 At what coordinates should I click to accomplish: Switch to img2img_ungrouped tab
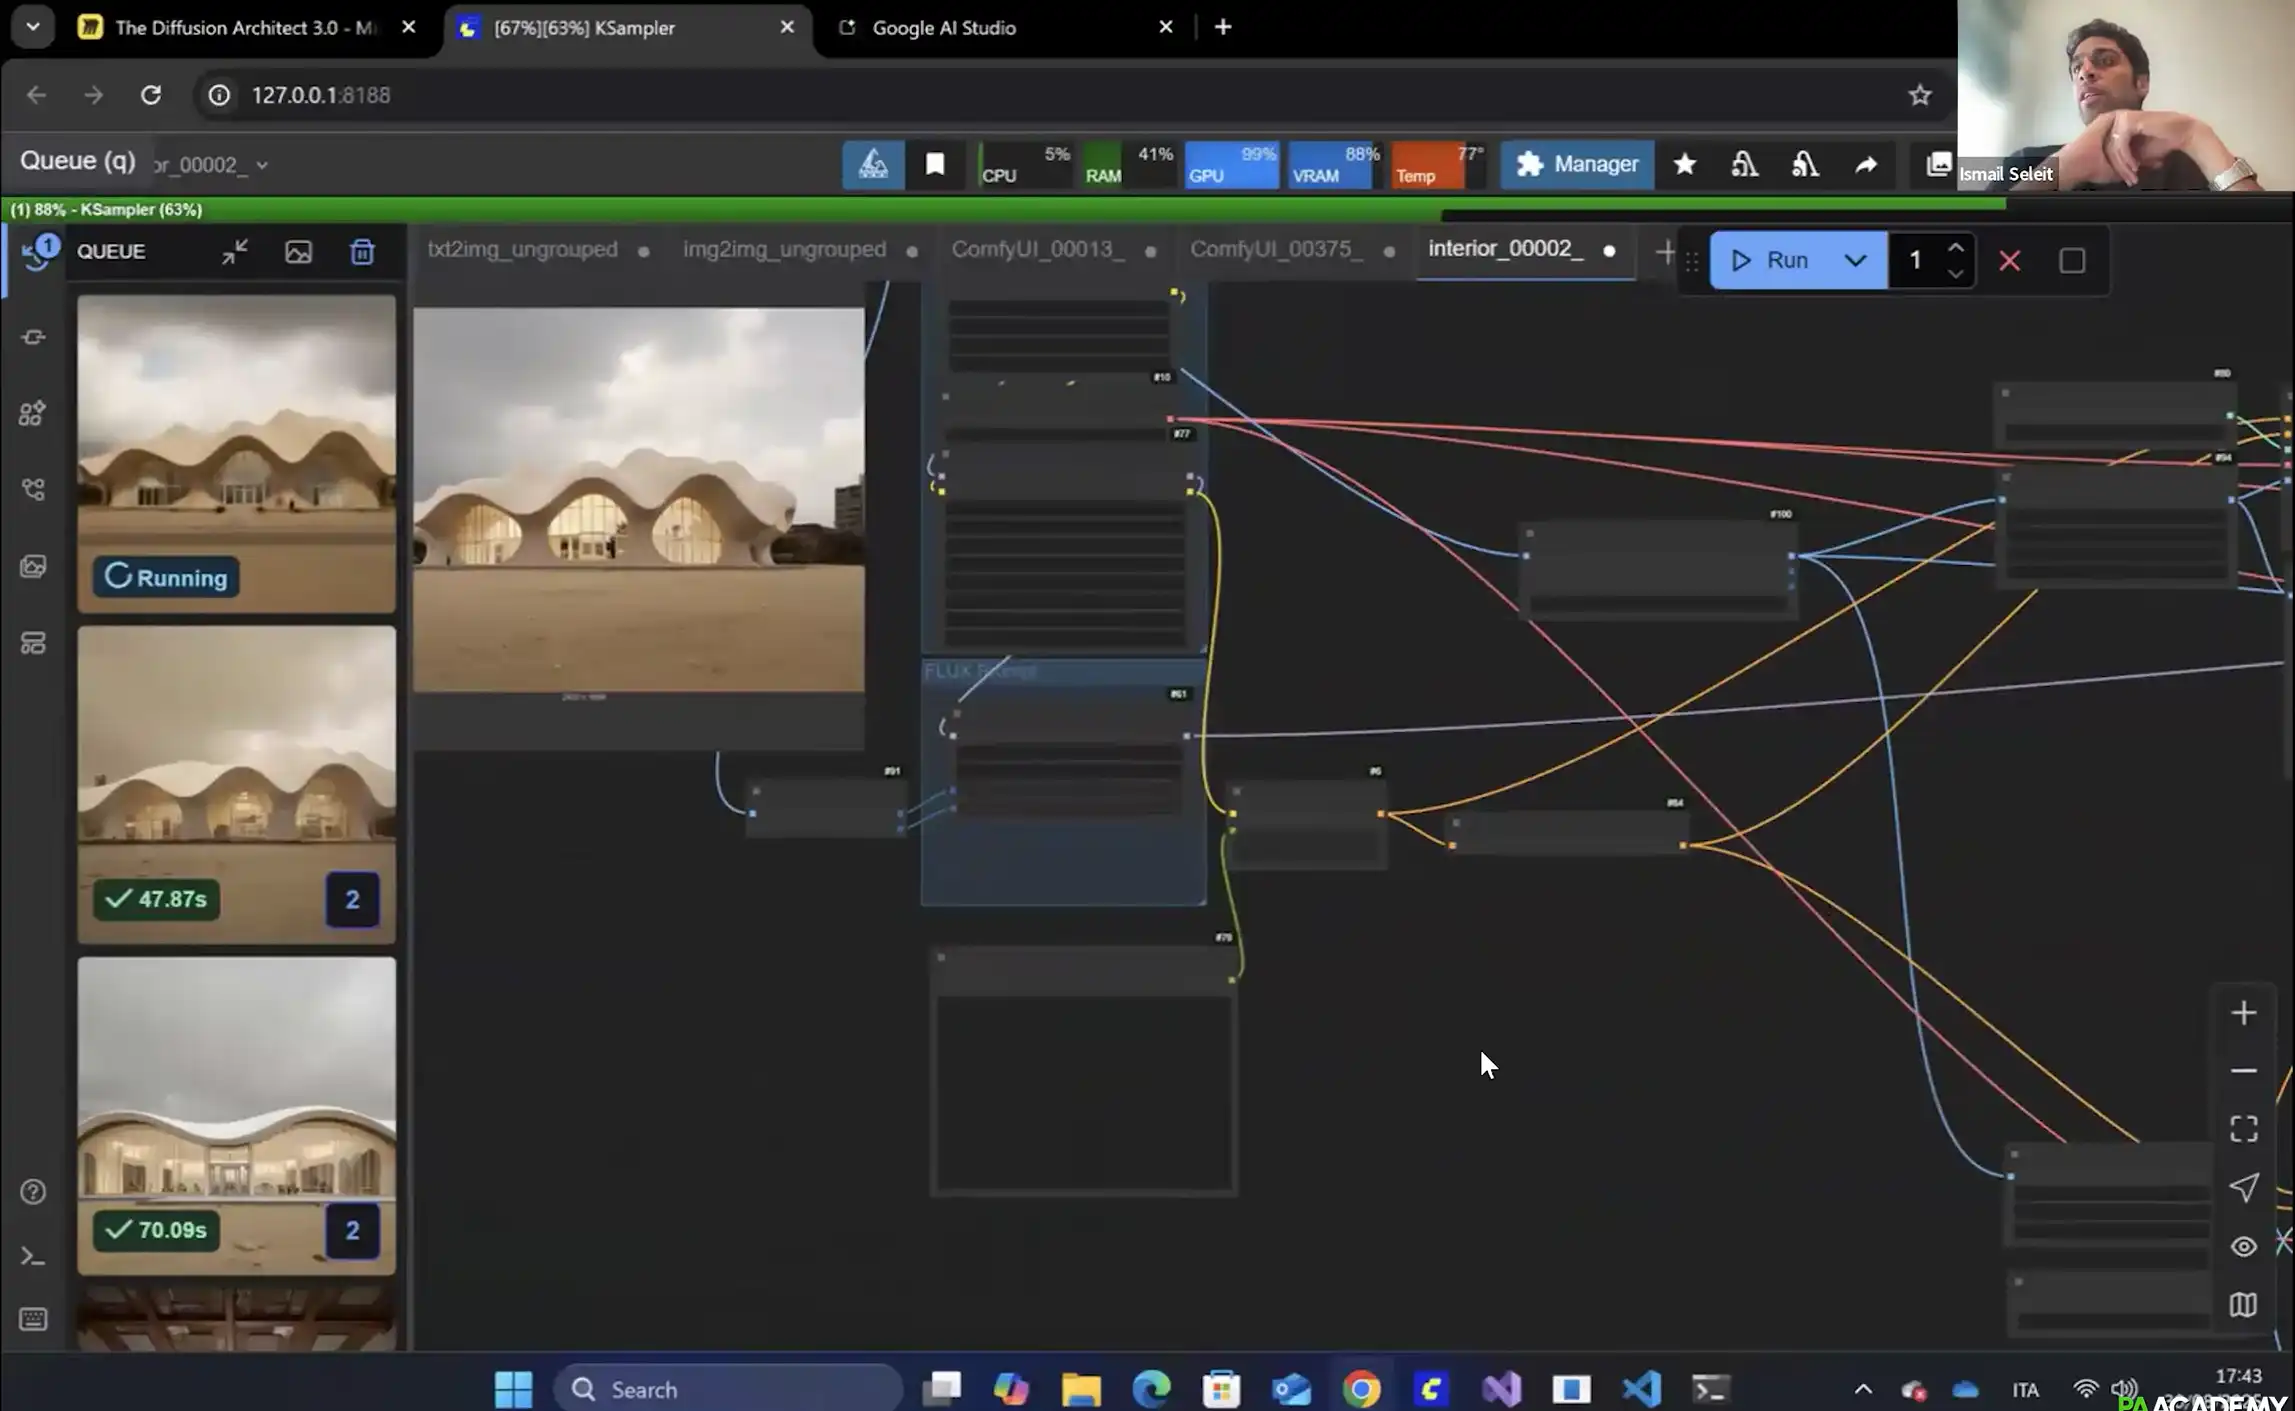pos(784,249)
